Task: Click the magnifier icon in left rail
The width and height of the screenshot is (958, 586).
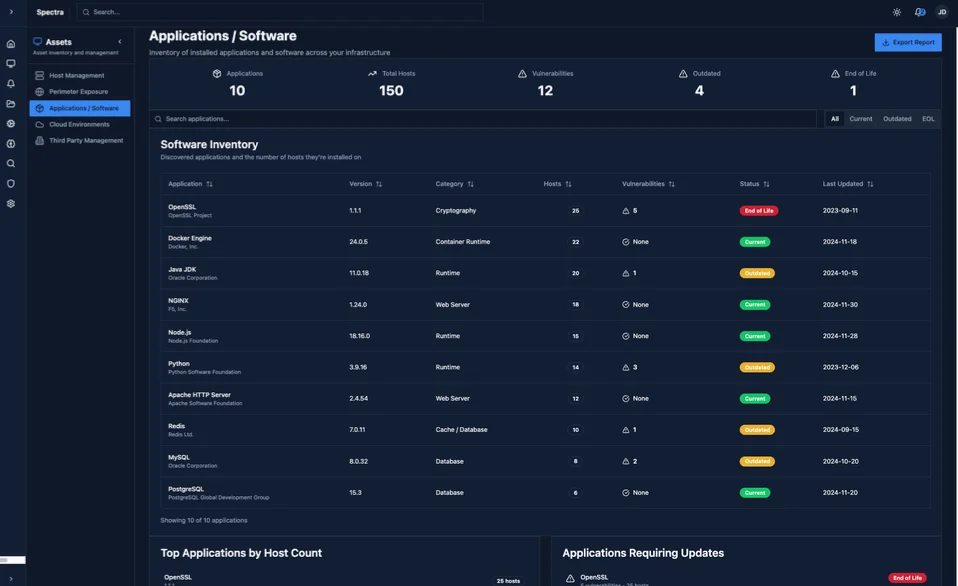Action: pyautogui.click(x=11, y=164)
